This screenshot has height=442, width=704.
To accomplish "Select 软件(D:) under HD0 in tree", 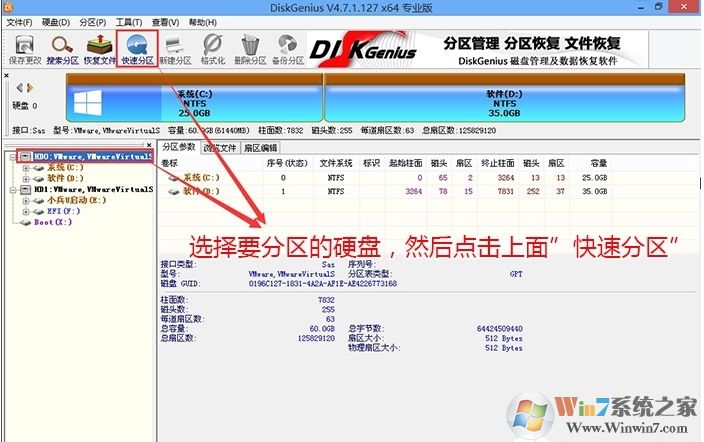I will 65,178.
